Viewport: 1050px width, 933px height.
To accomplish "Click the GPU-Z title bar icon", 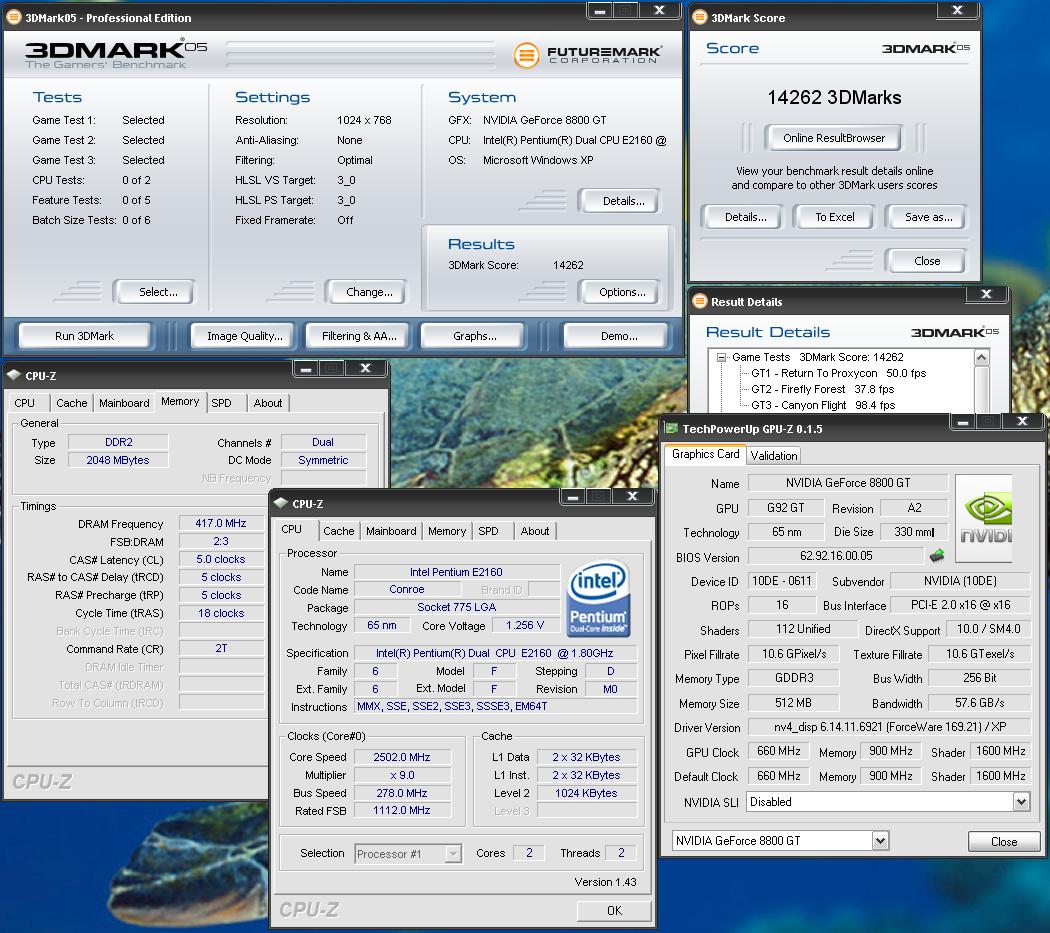I will (671, 429).
